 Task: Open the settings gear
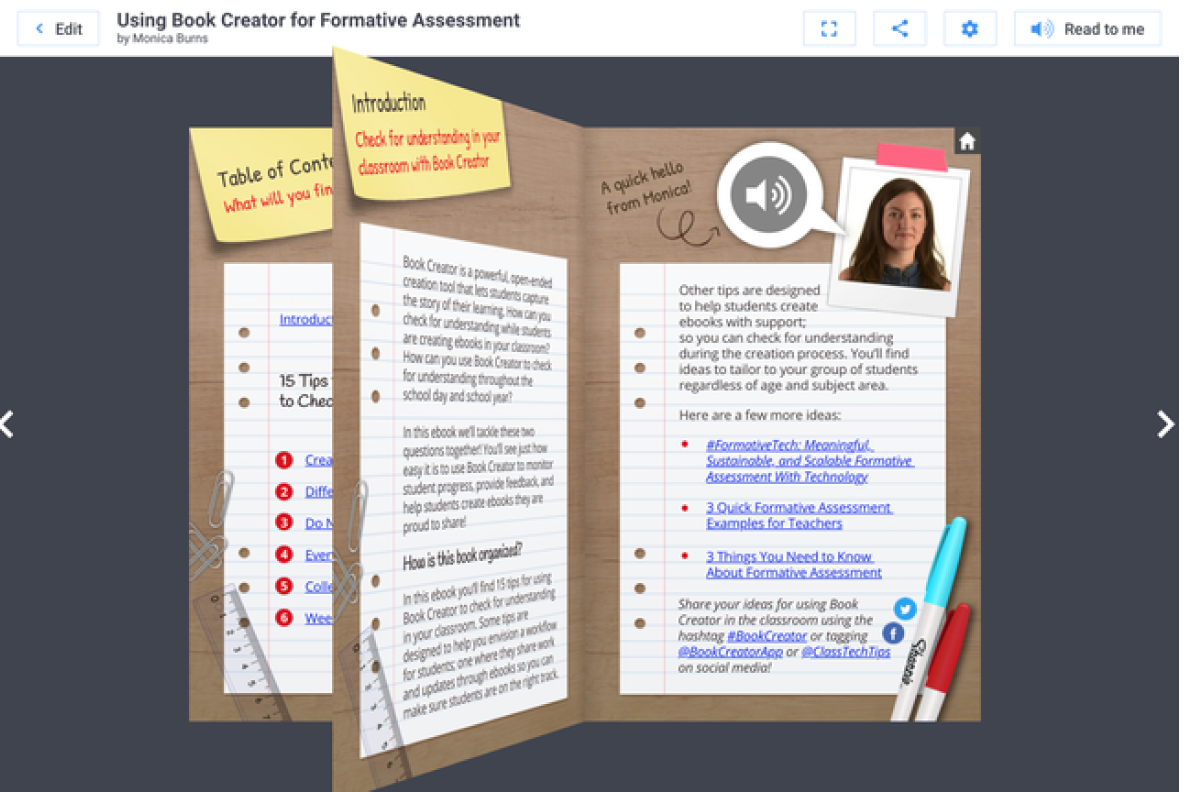coord(969,28)
